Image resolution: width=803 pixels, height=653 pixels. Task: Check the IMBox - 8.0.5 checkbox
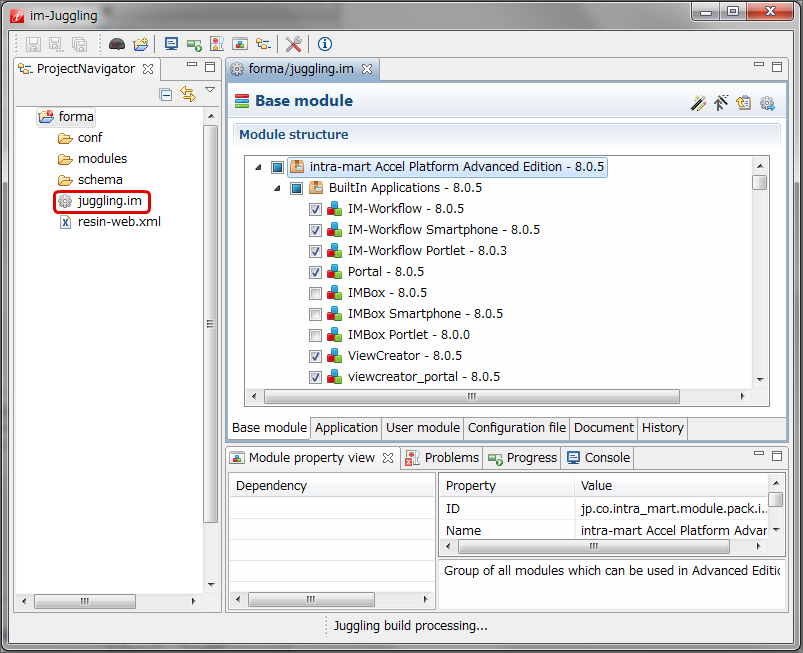click(315, 293)
